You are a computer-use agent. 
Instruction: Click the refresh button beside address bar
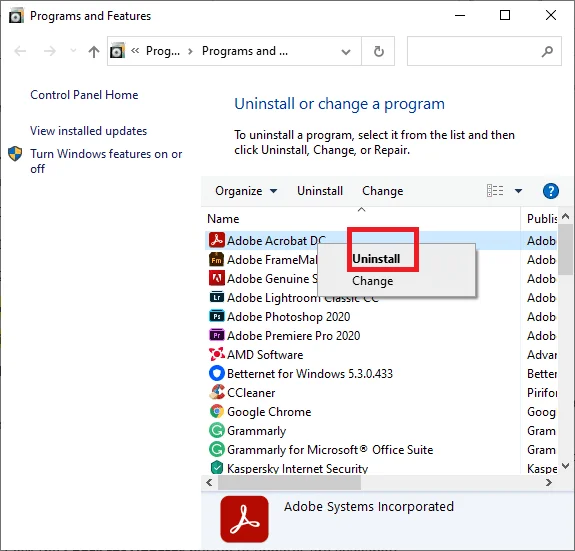pos(378,51)
